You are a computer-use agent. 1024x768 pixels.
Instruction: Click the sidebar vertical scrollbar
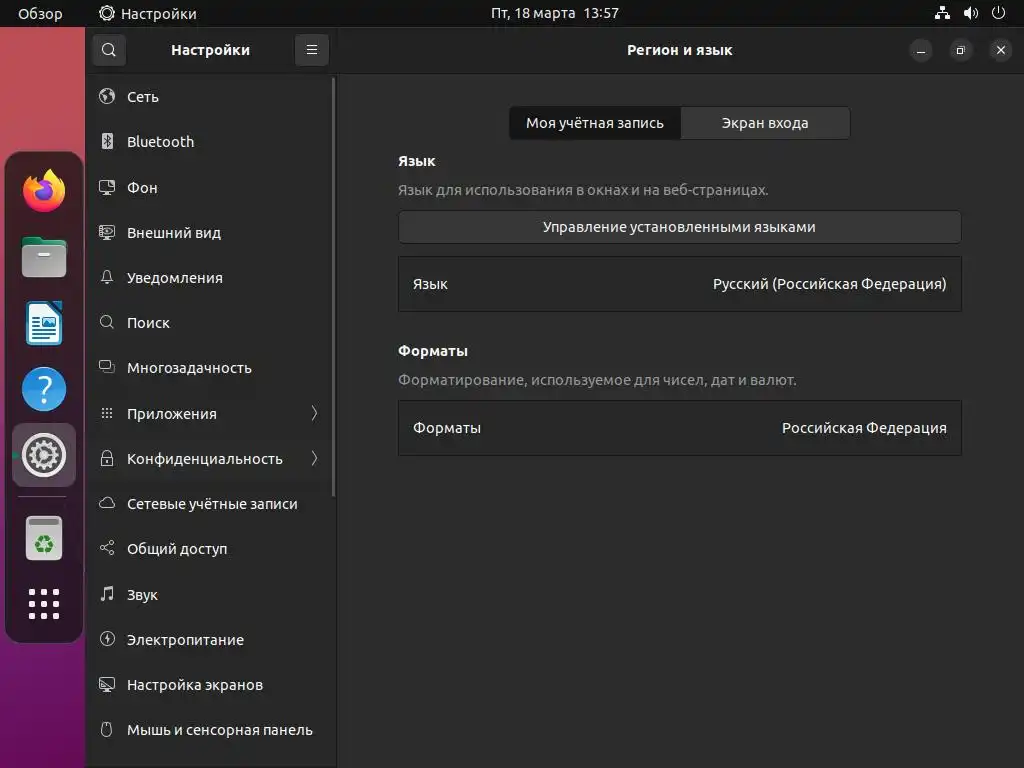(x=333, y=290)
